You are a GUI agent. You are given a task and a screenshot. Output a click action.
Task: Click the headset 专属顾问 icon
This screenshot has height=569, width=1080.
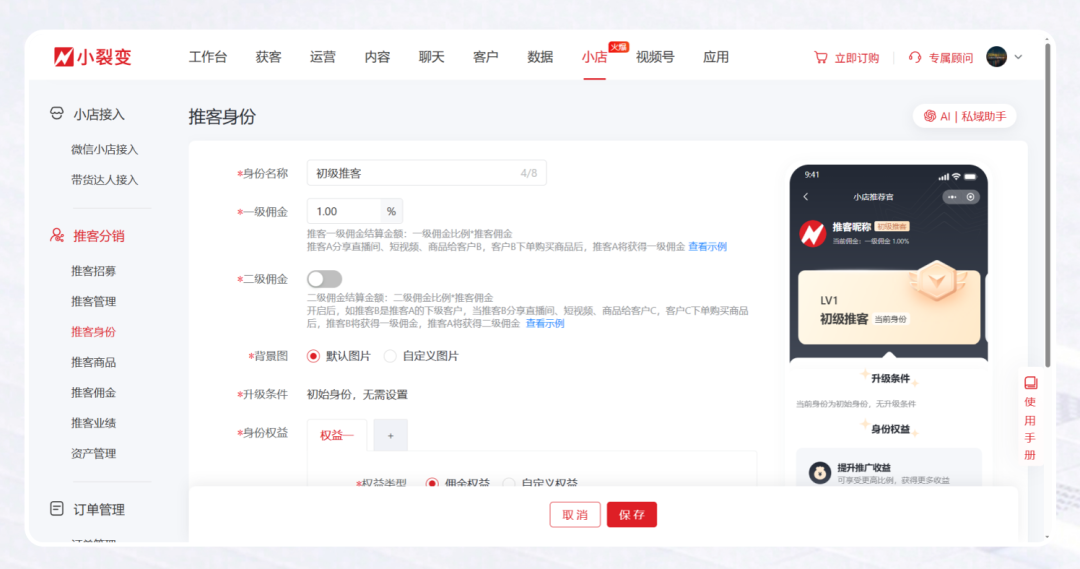pos(915,58)
